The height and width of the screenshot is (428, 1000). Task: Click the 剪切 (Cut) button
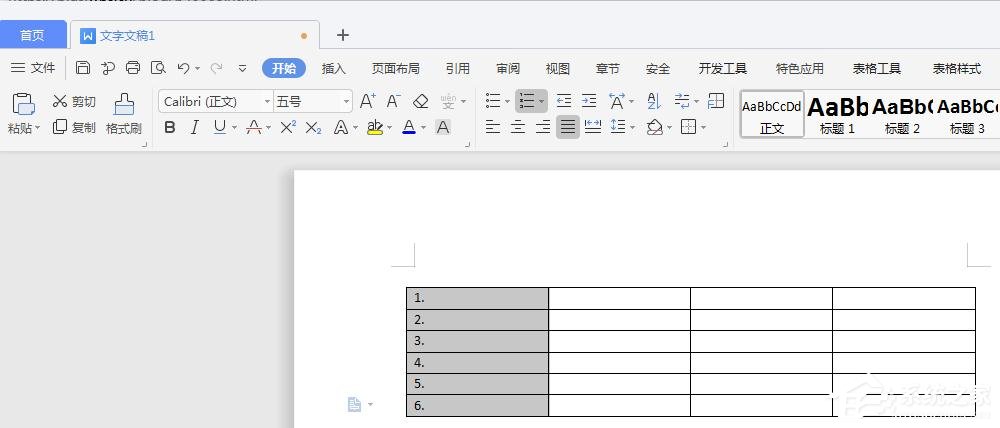[x=74, y=101]
